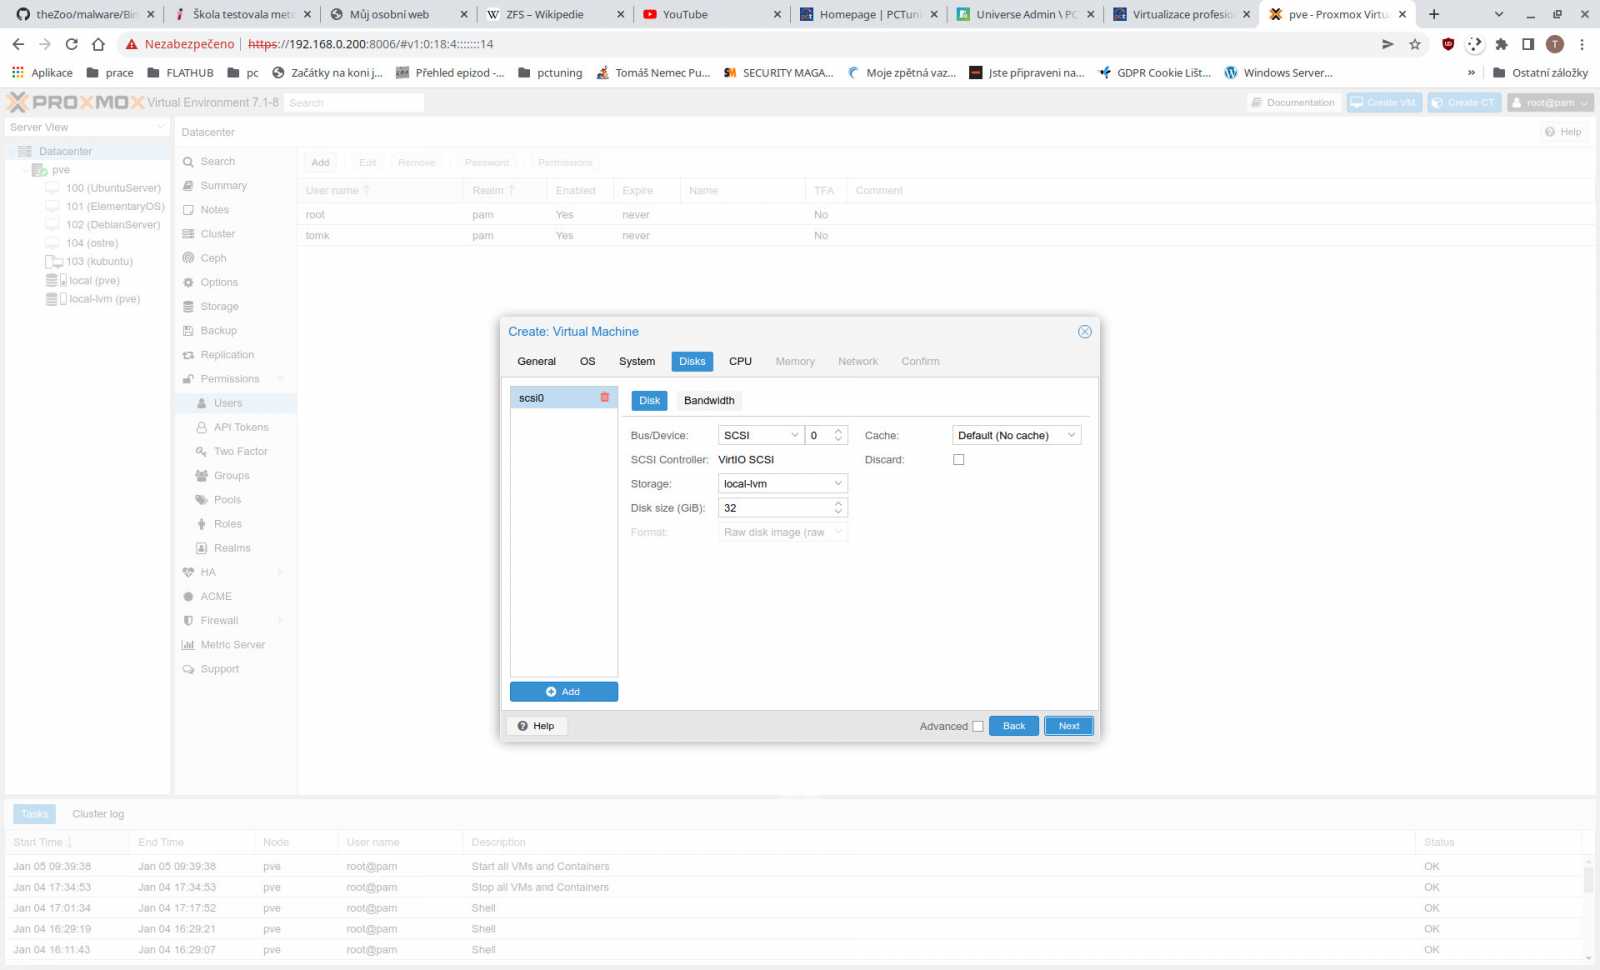The height and width of the screenshot is (970, 1600).
Task: Click the Create VM button
Action: [1384, 102]
